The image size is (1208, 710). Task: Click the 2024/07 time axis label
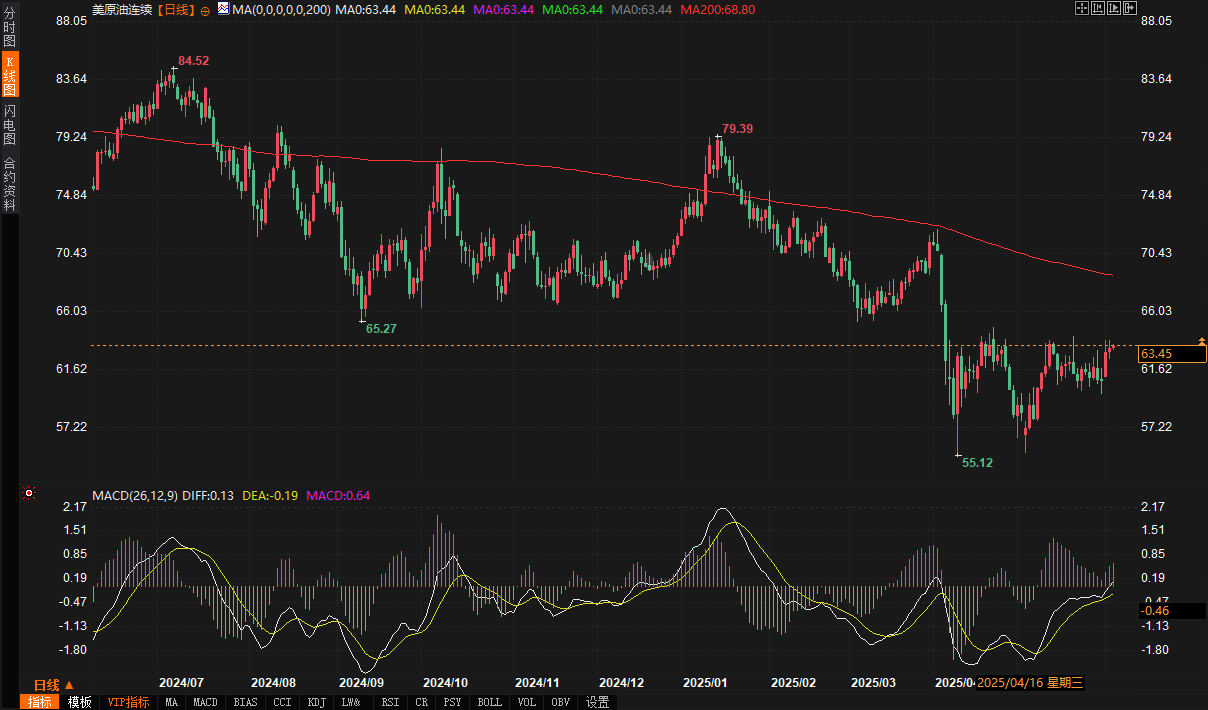[182, 682]
